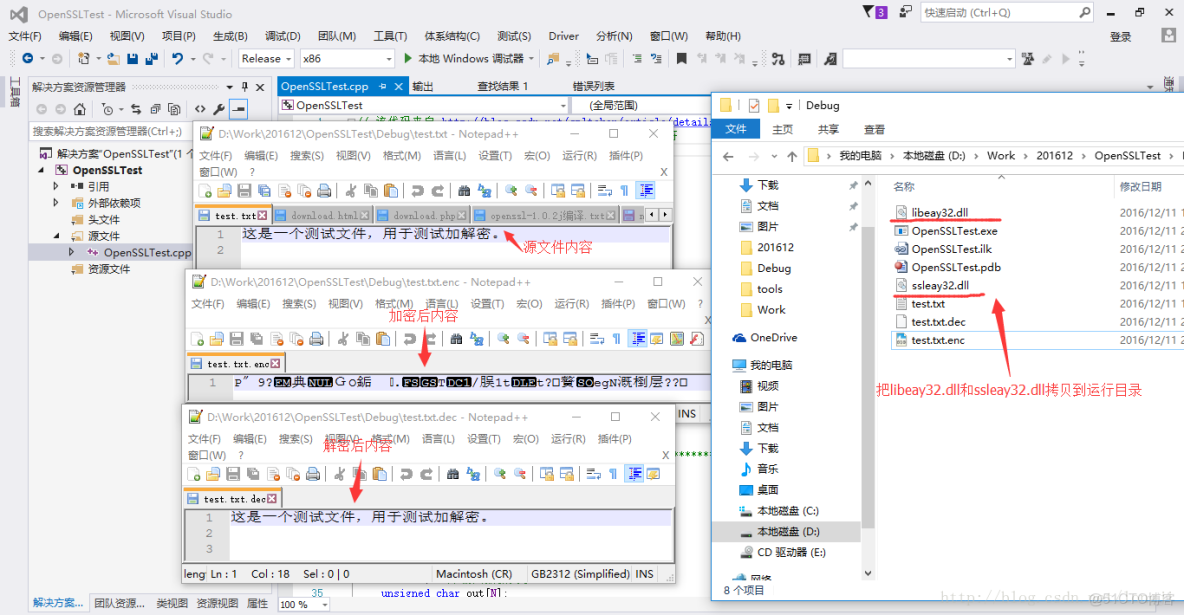
Task: Navigate to Work in the Explorer address bar
Action: click(x=1000, y=156)
